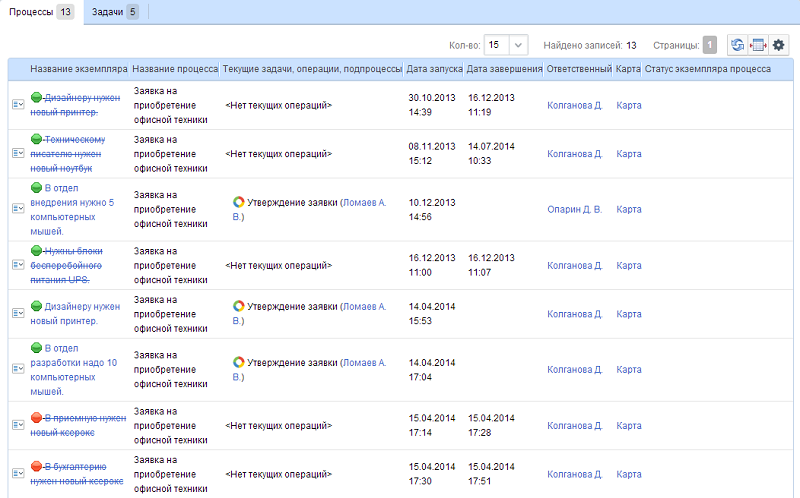This screenshot has width=800, height=498.
Task: Click task icon for 'Утверждение заявки' dated 14.04.2014 15:53
Action: pos(238,306)
